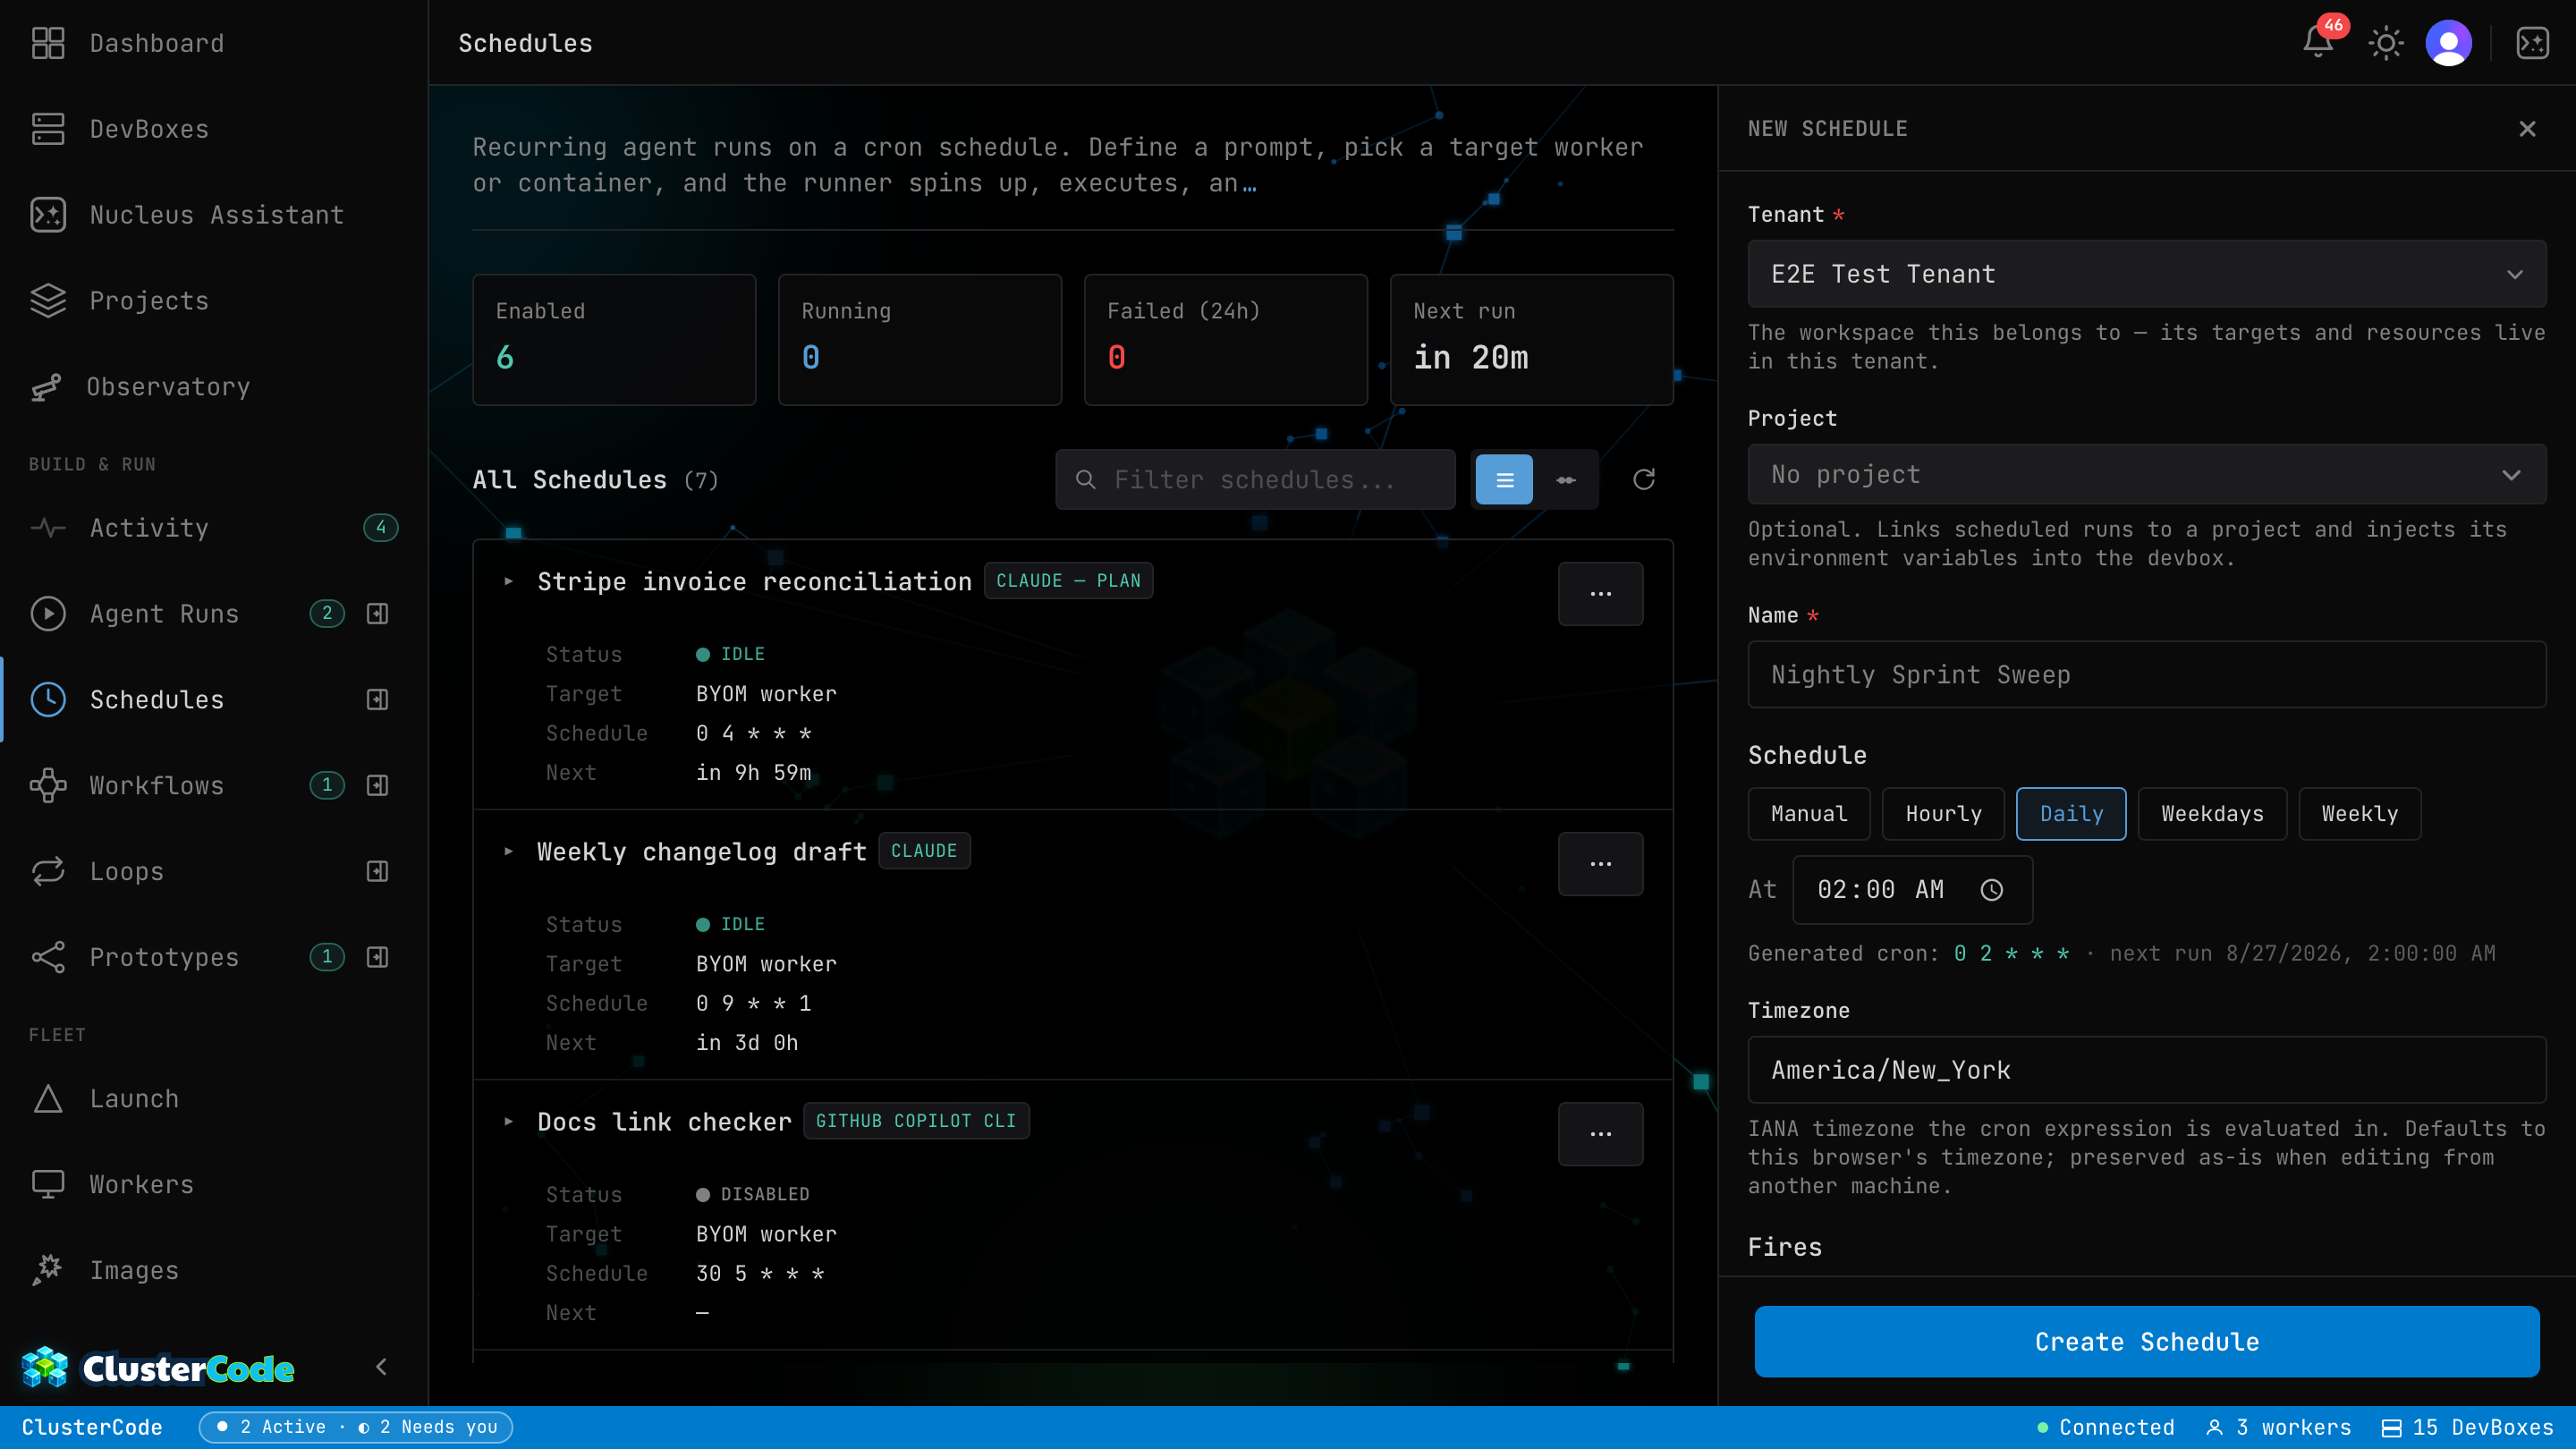This screenshot has height=1449, width=2576.
Task: Click Create Schedule button
Action: click(x=2146, y=1341)
